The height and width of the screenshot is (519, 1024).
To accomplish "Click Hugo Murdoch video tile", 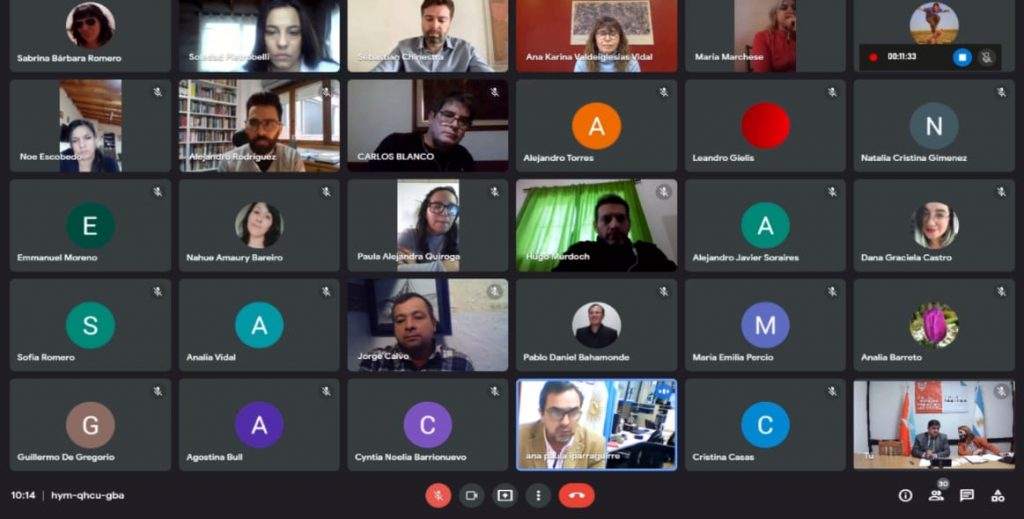I will coord(596,225).
